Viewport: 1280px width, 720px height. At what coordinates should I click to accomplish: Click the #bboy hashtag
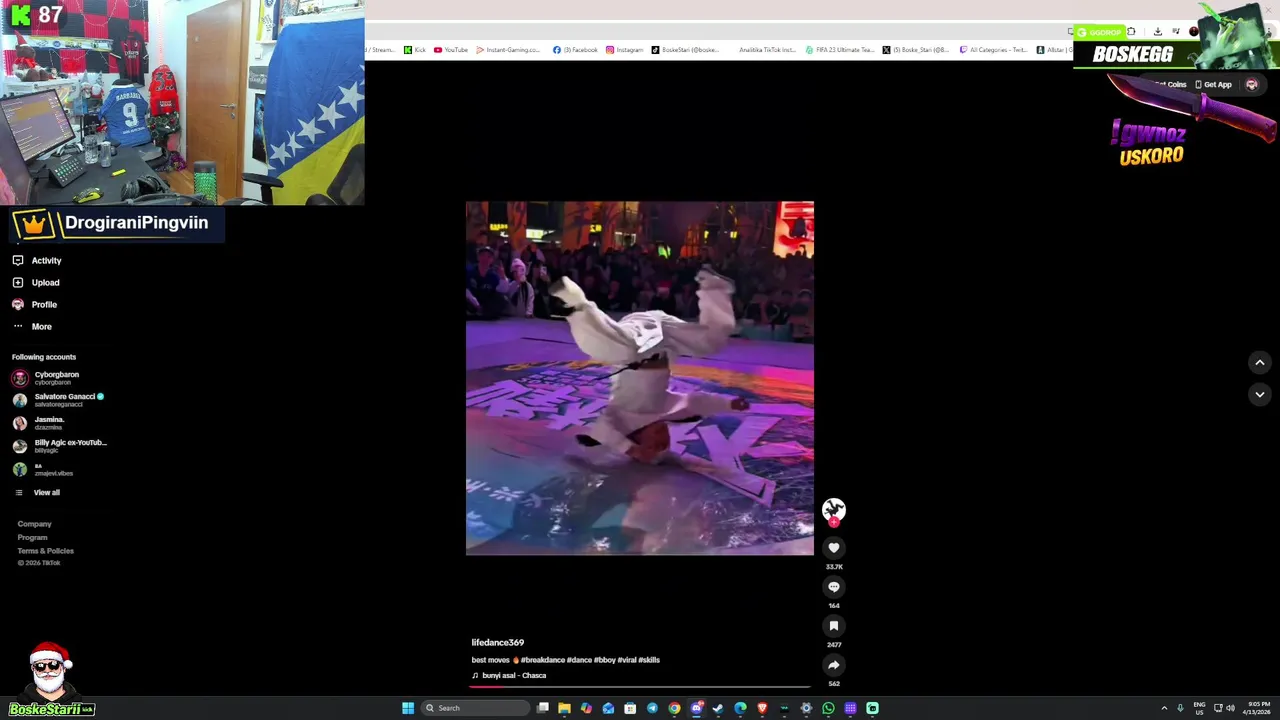[x=605, y=660]
